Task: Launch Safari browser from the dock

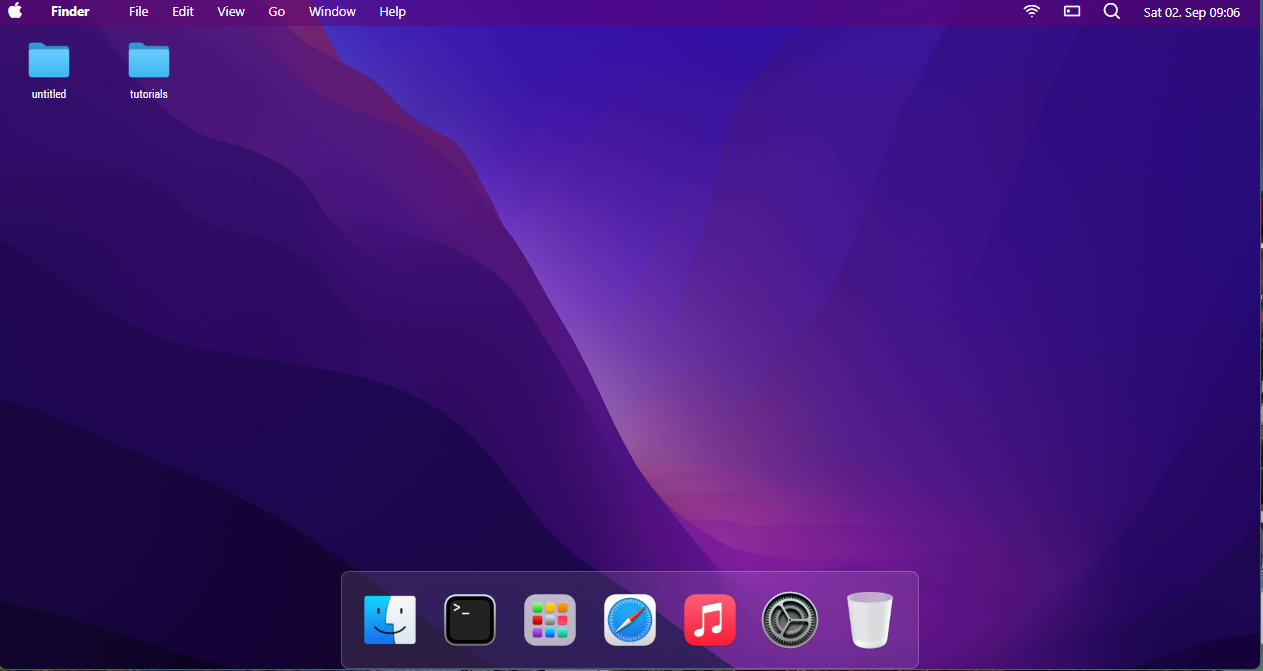Action: tap(630, 620)
